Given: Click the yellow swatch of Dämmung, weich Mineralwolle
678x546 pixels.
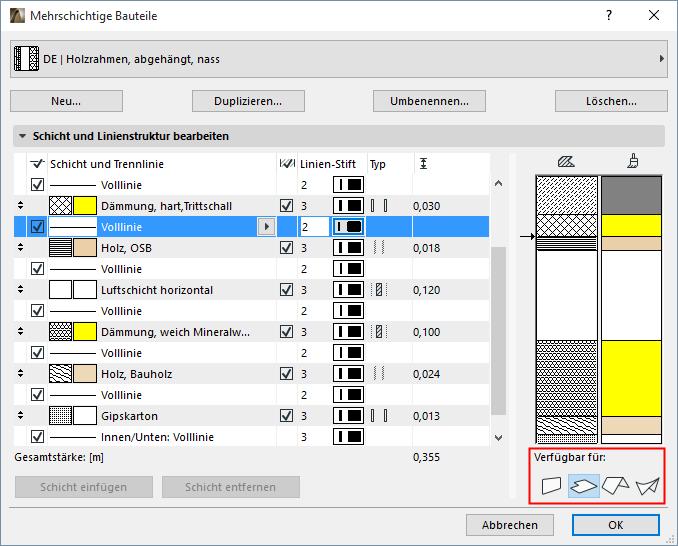Looking at the screenshot, I should pos(85,332).
